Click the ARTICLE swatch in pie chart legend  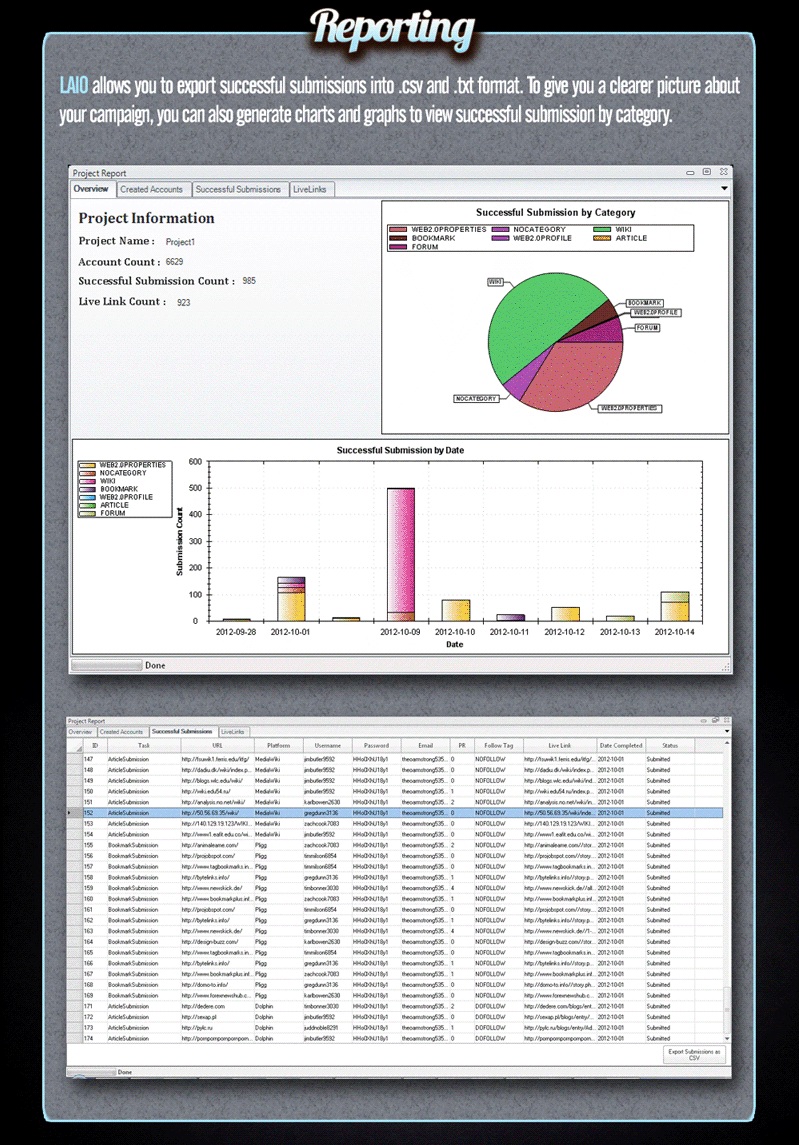(602, 238)
